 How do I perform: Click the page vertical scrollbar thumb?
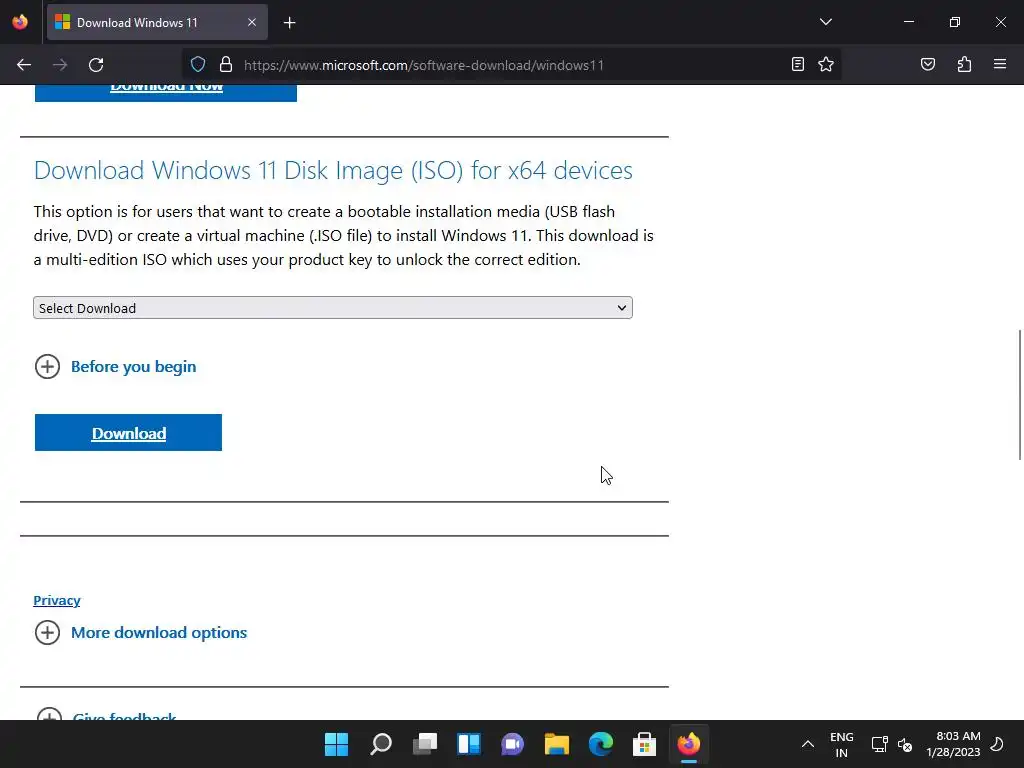click(1020, 395)
